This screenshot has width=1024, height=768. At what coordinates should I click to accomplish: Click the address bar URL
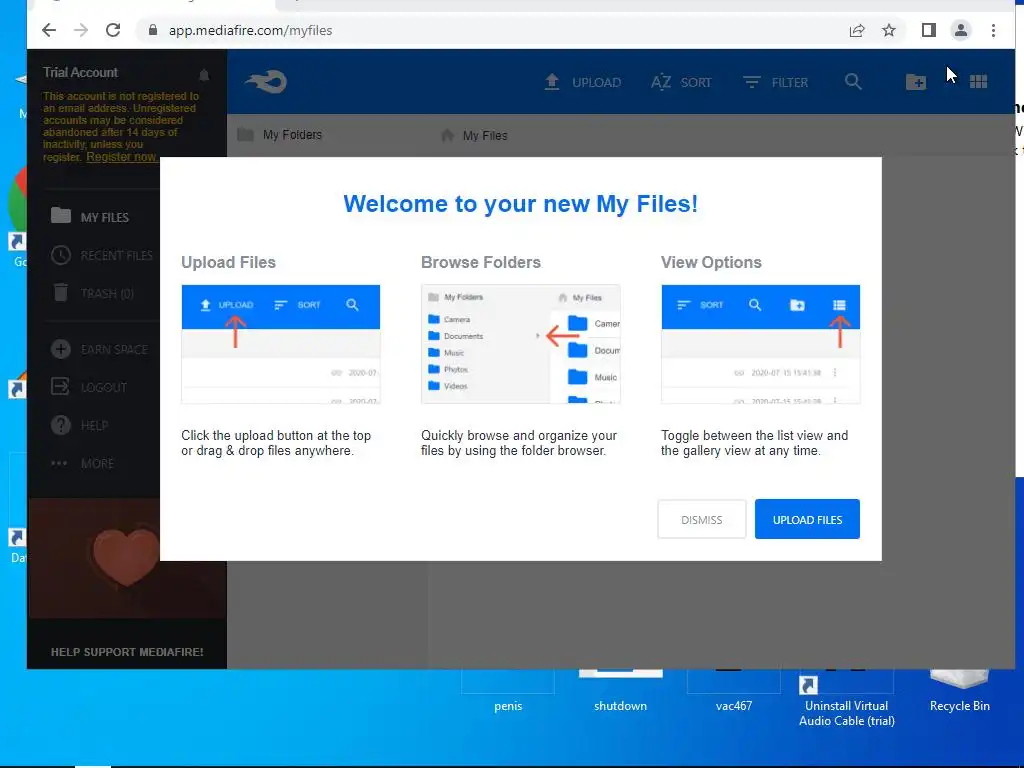250,30
